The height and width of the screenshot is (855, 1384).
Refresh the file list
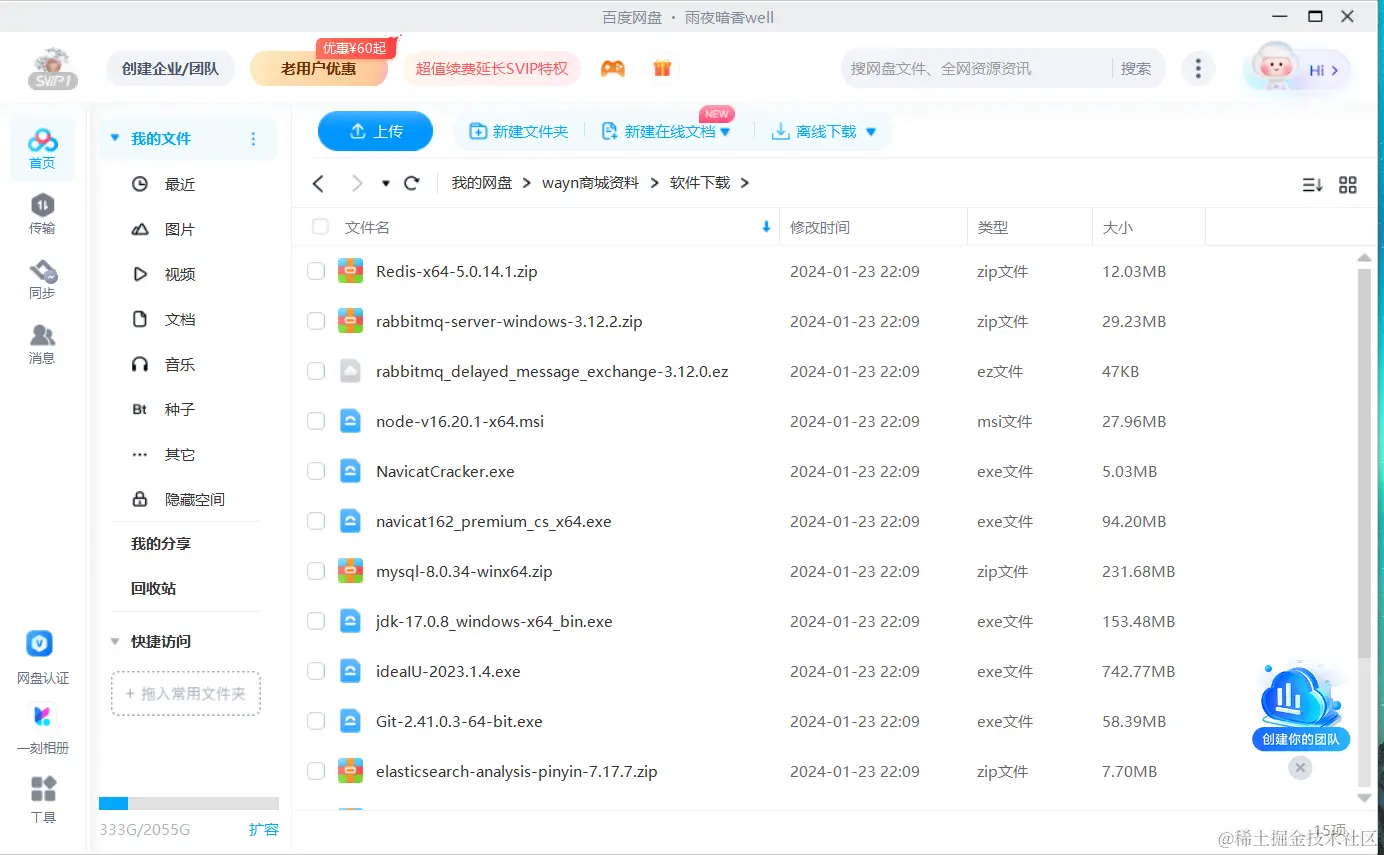pos(411,184)
